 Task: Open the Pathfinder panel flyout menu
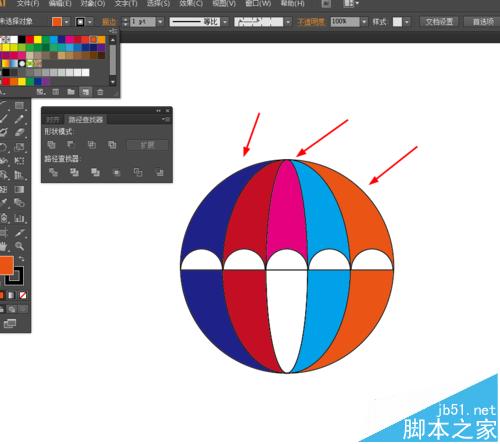(166, 119)
